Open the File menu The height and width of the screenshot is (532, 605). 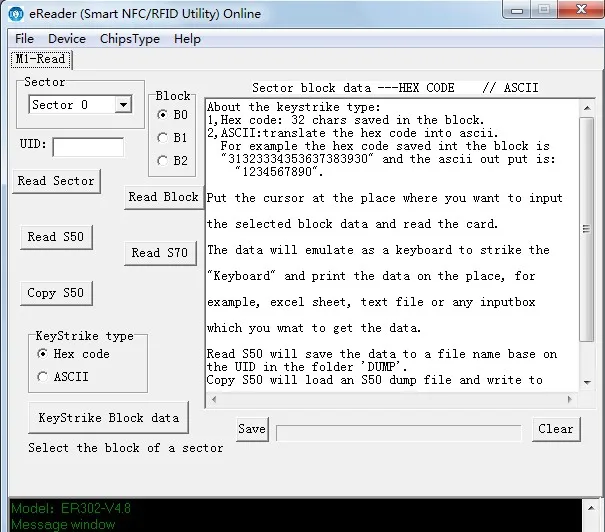coord(24,39)
